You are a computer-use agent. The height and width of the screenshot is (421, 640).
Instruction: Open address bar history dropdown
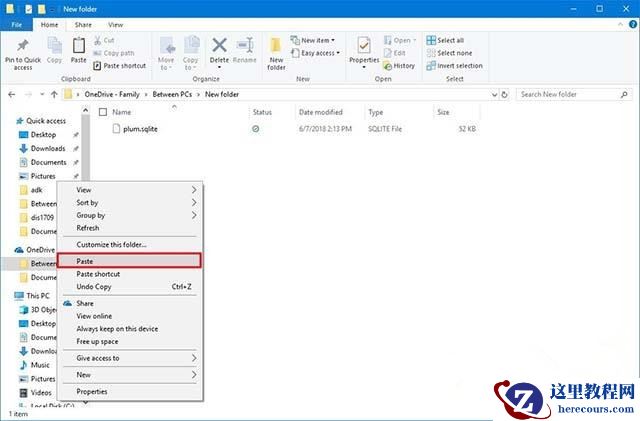coord(494,94)
